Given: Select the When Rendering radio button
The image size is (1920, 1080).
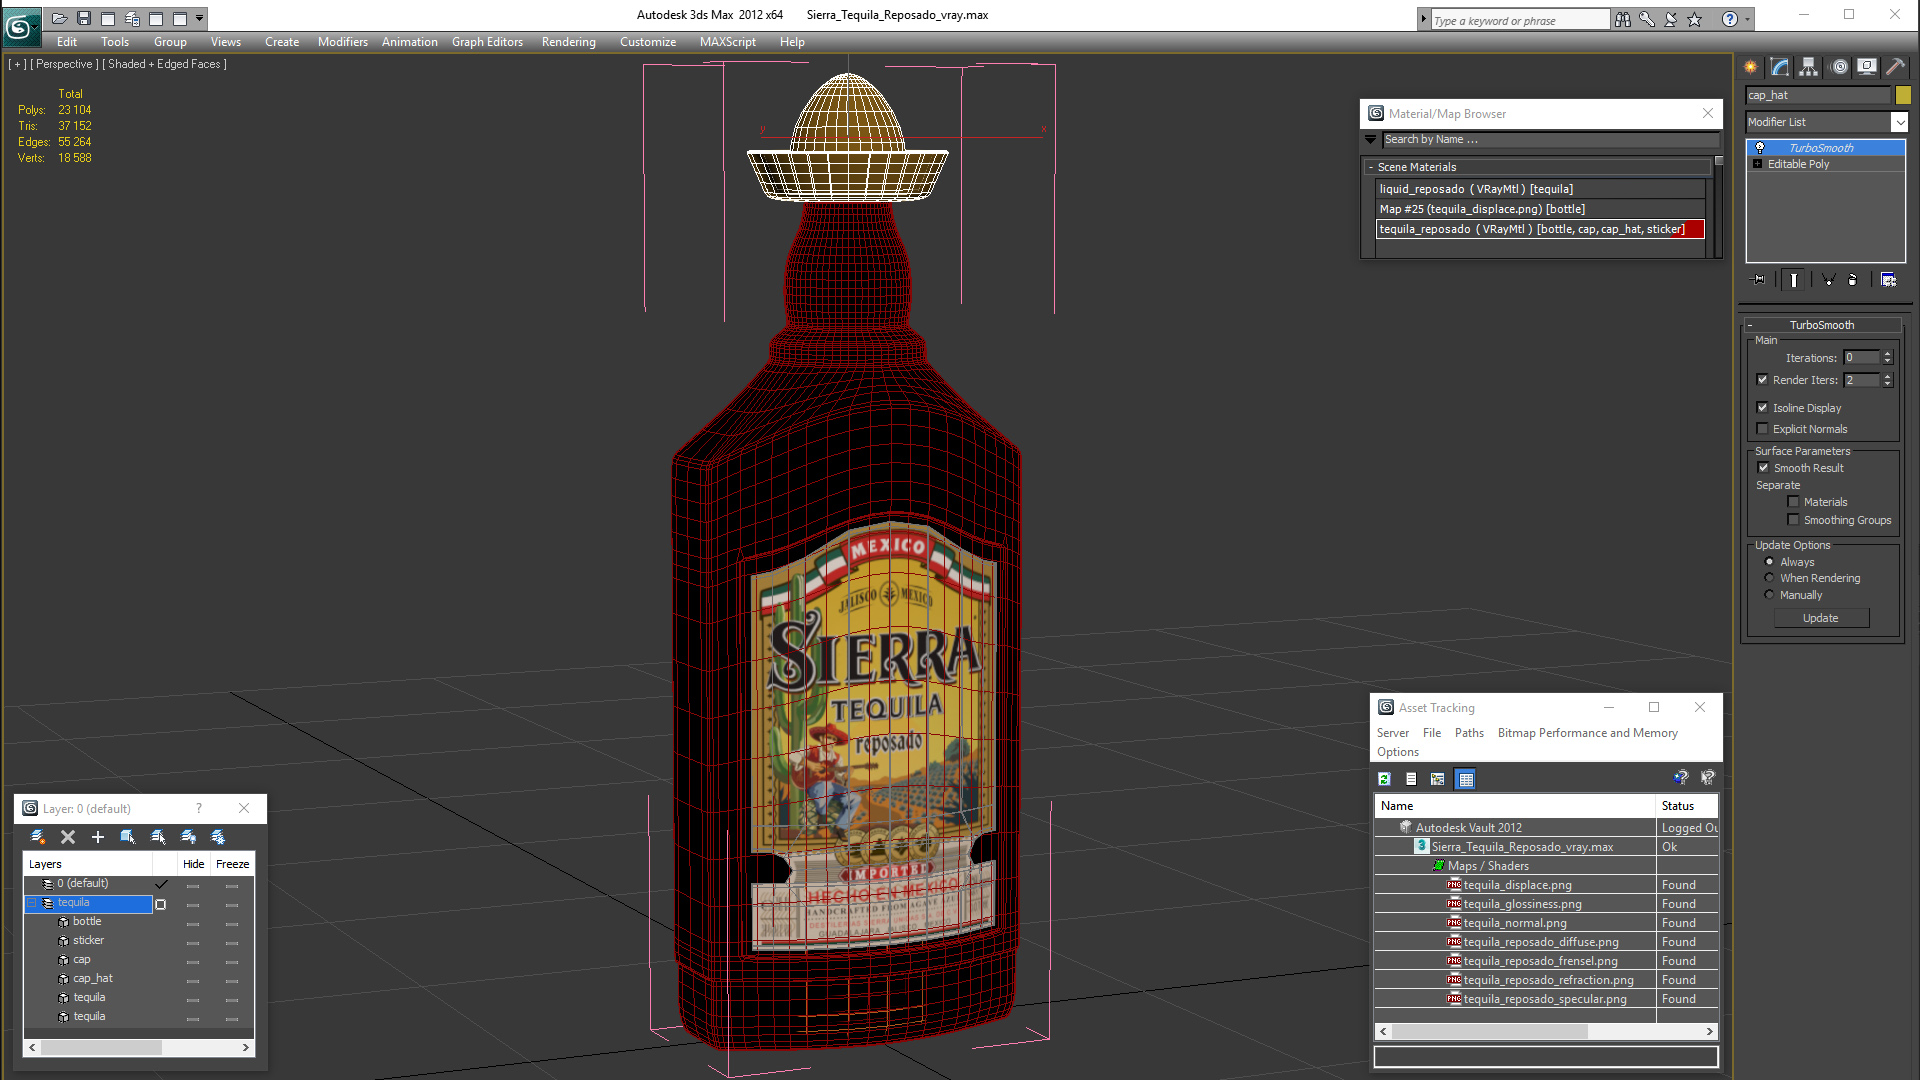Looking at the screenshot, I should (1769, 578).
